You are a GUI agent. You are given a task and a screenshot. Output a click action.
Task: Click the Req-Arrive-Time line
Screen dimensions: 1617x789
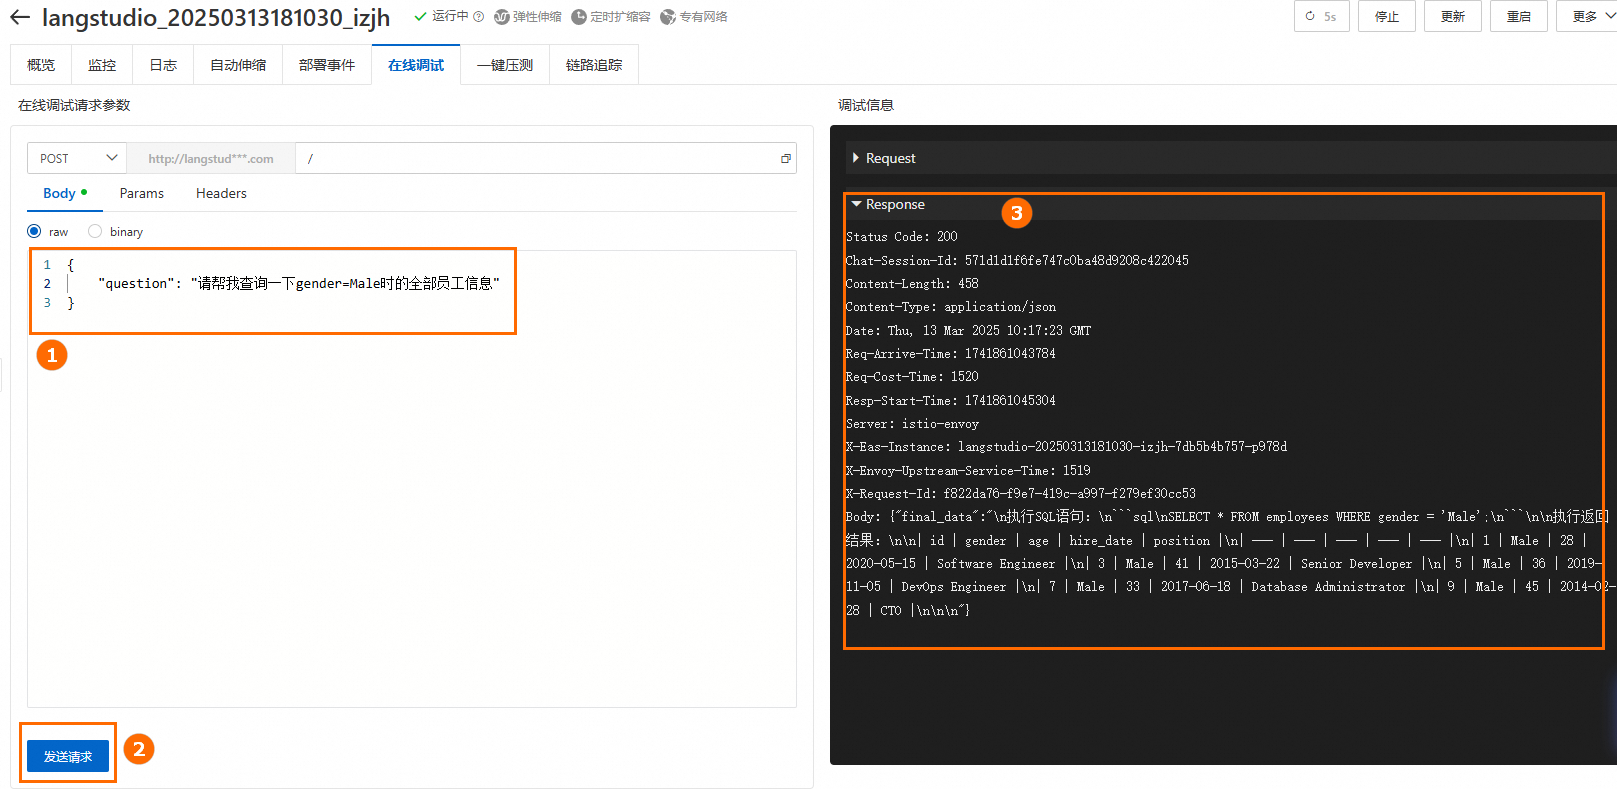pos(951,354)
